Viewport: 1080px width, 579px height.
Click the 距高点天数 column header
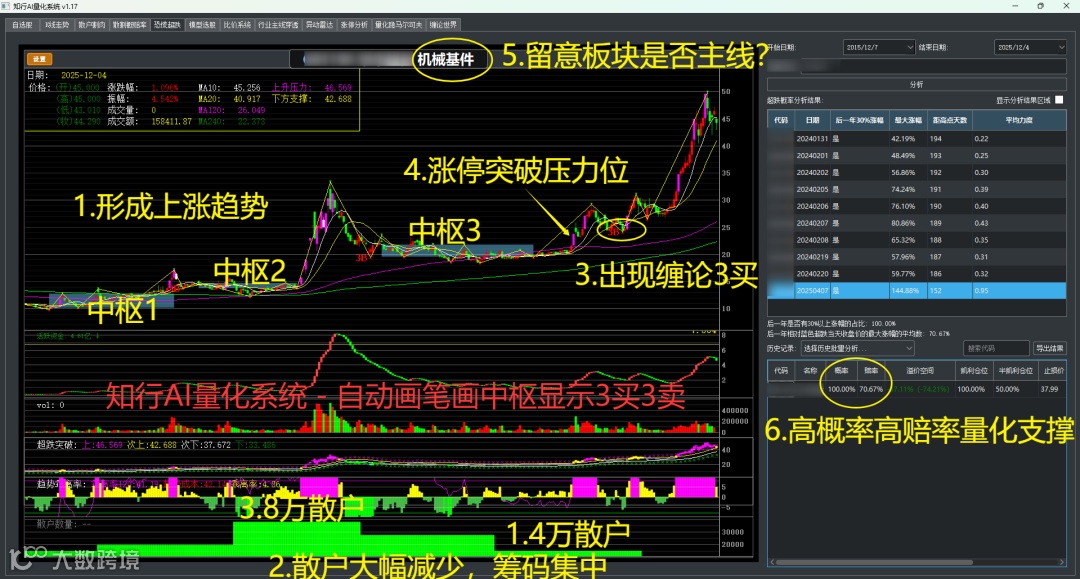click(949, 120)
